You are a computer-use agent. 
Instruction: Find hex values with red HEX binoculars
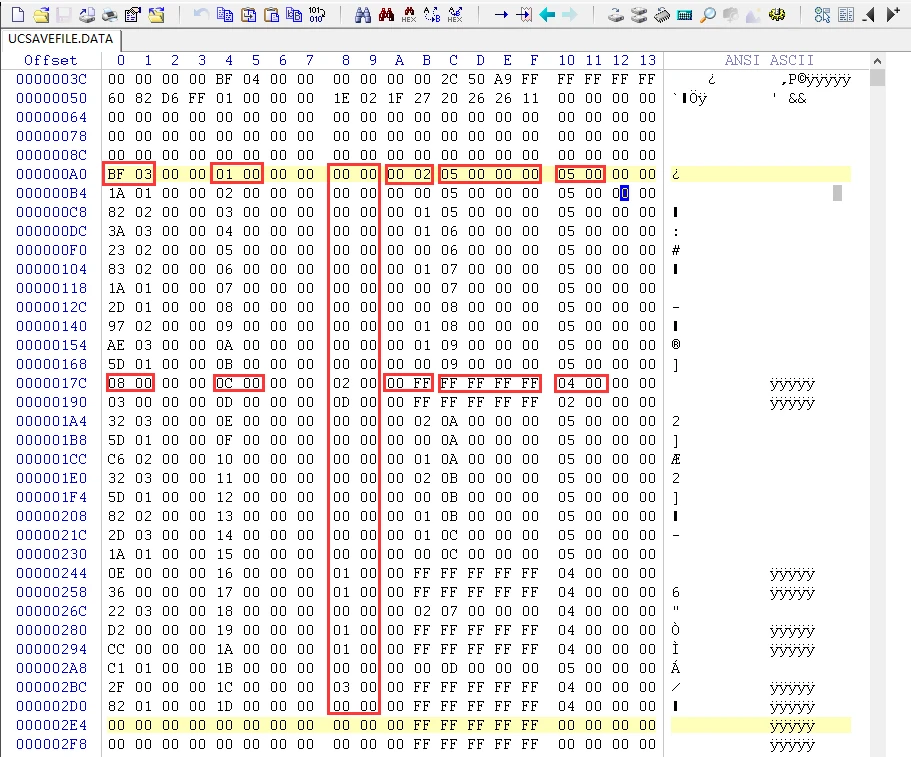tap(409, 14)
